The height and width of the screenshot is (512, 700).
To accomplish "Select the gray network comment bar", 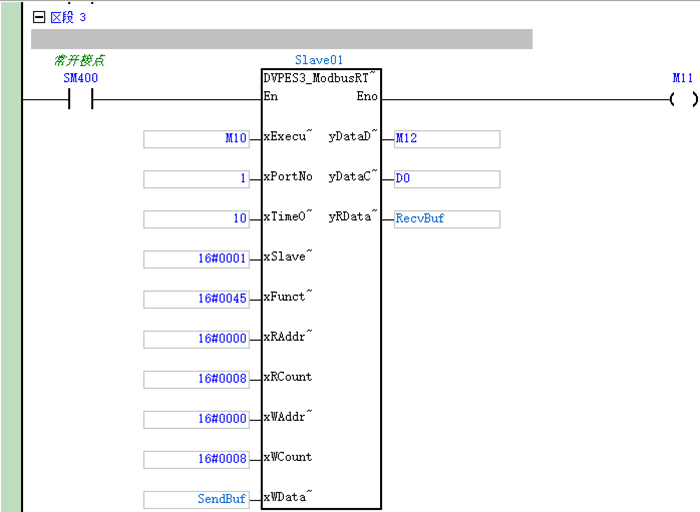I will 282,39.
